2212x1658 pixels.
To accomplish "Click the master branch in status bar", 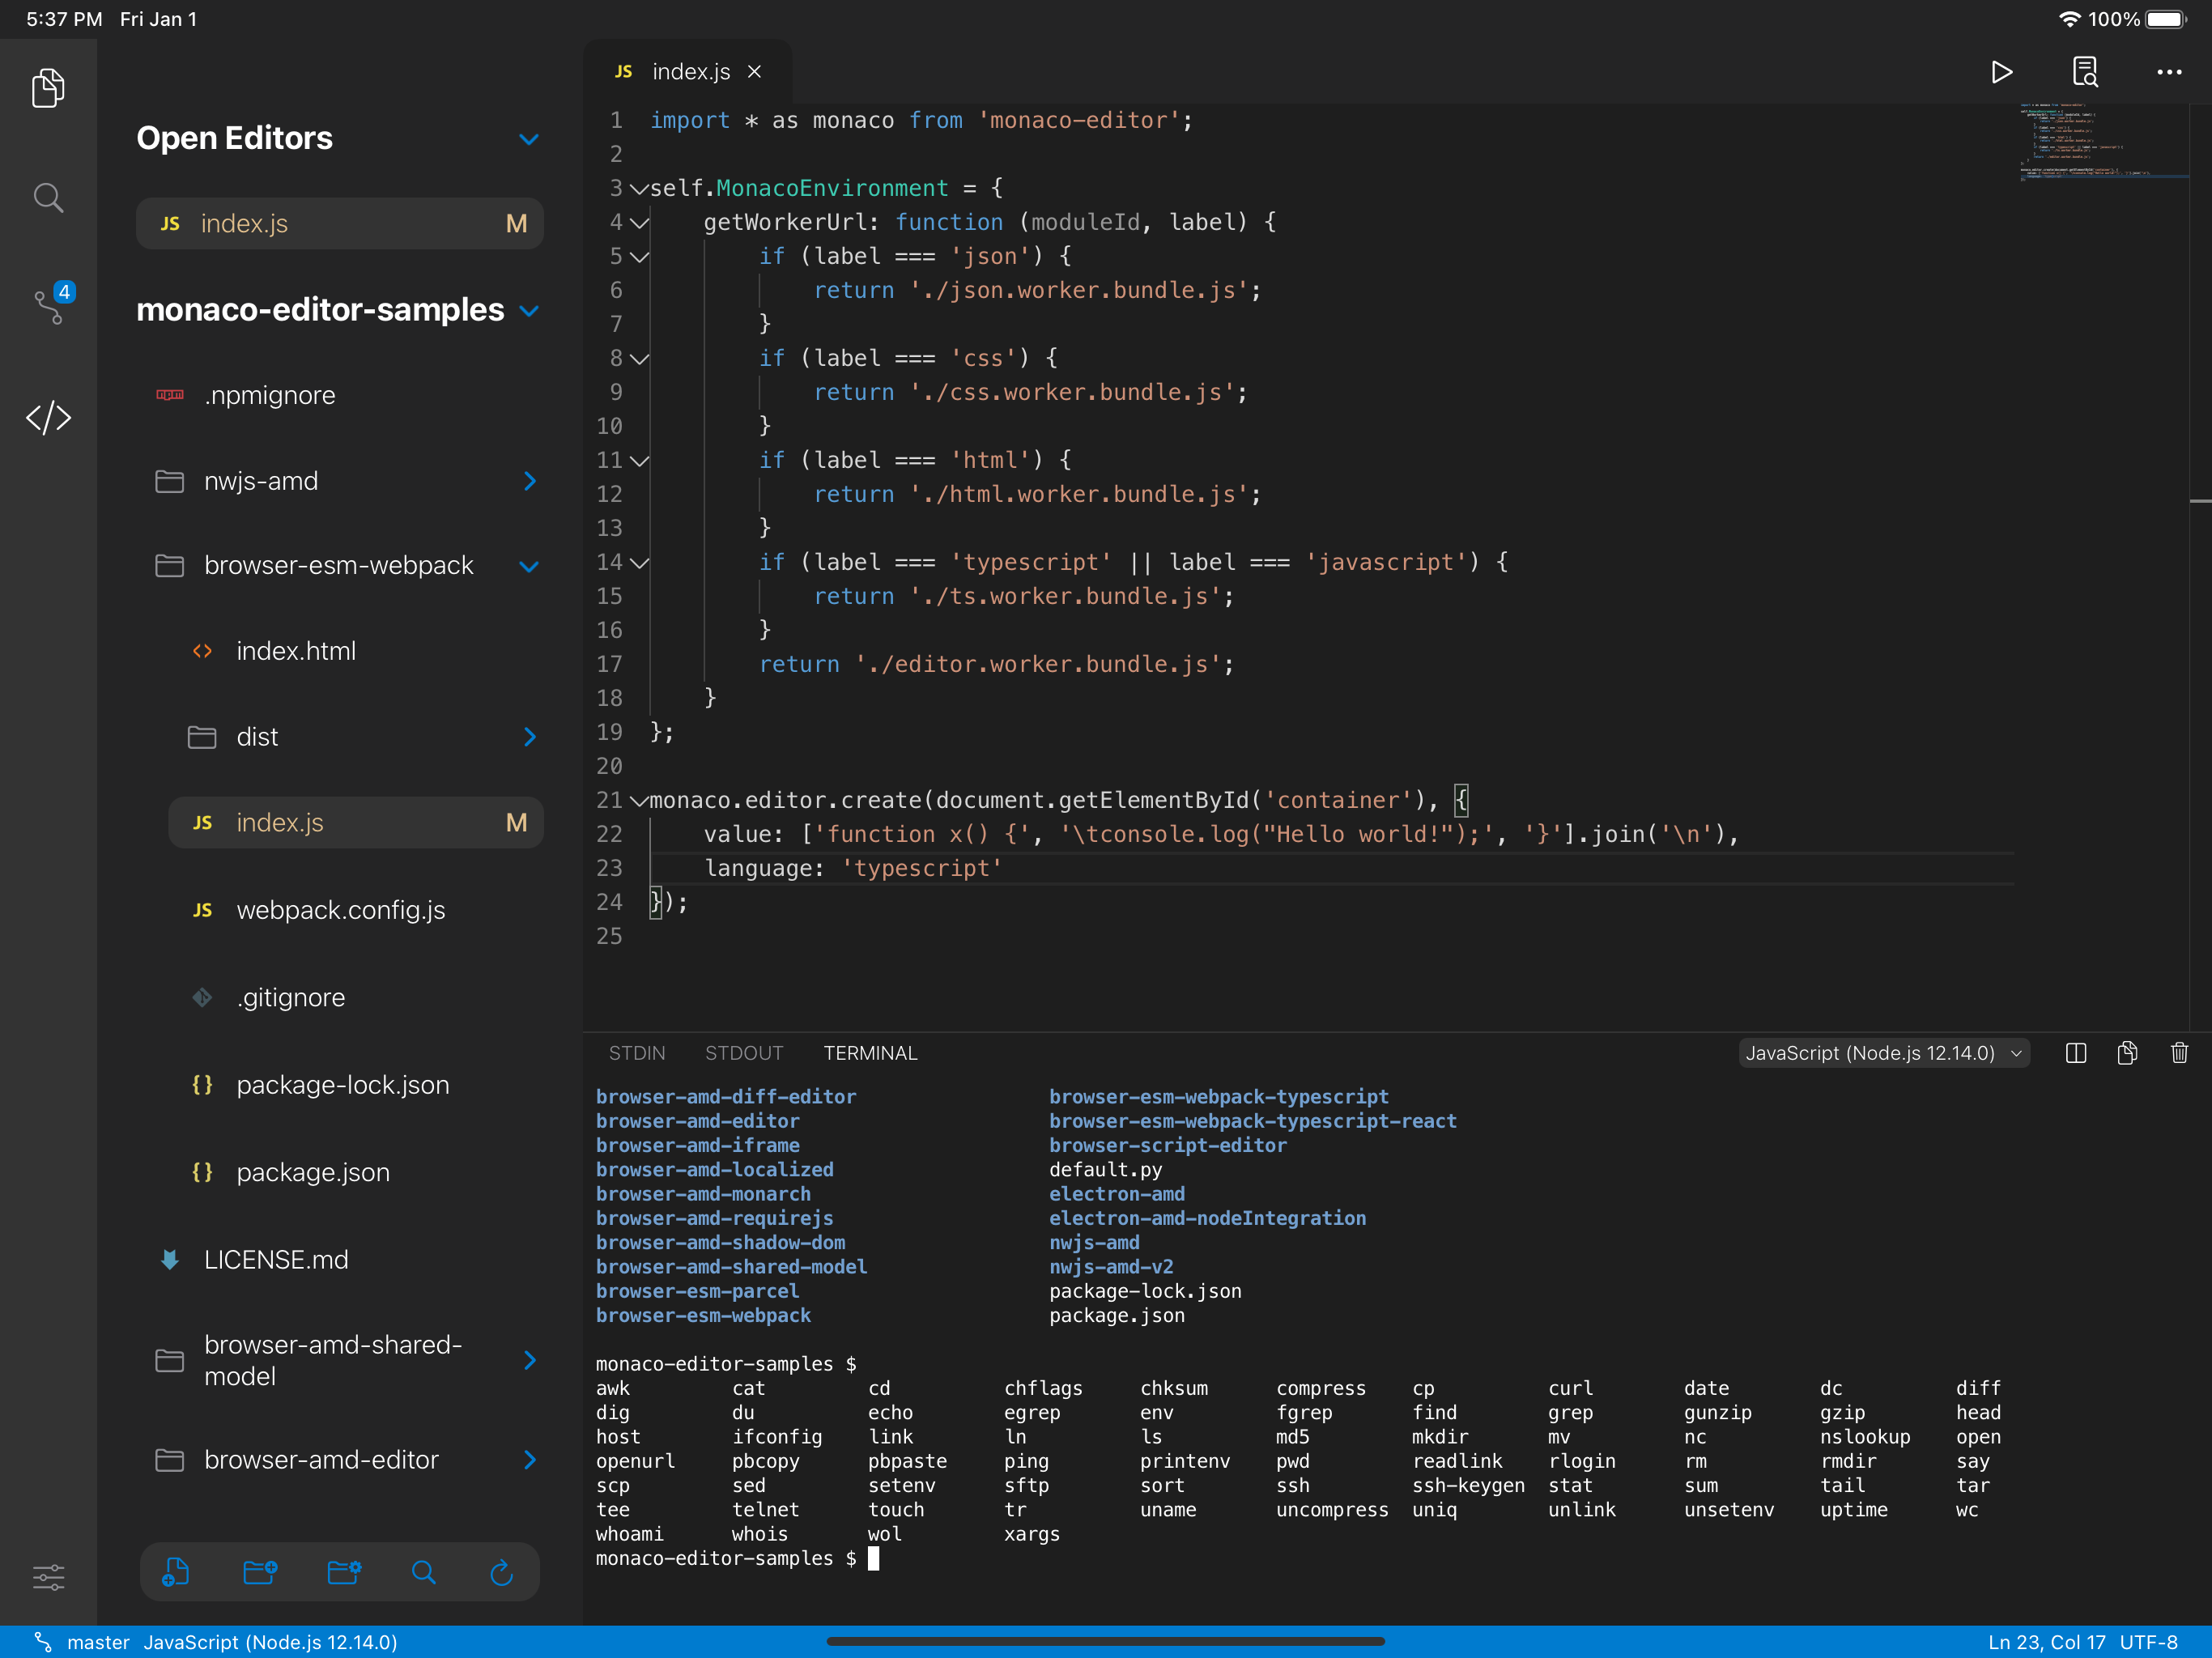I will tap(97, 1642).
